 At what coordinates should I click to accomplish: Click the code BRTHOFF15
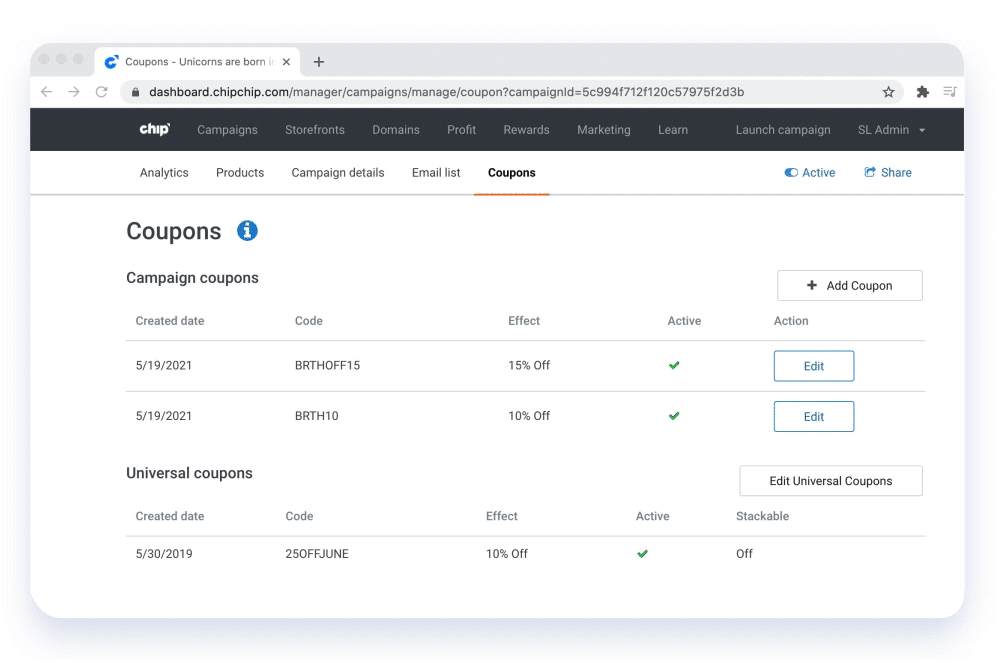[327, 365]
